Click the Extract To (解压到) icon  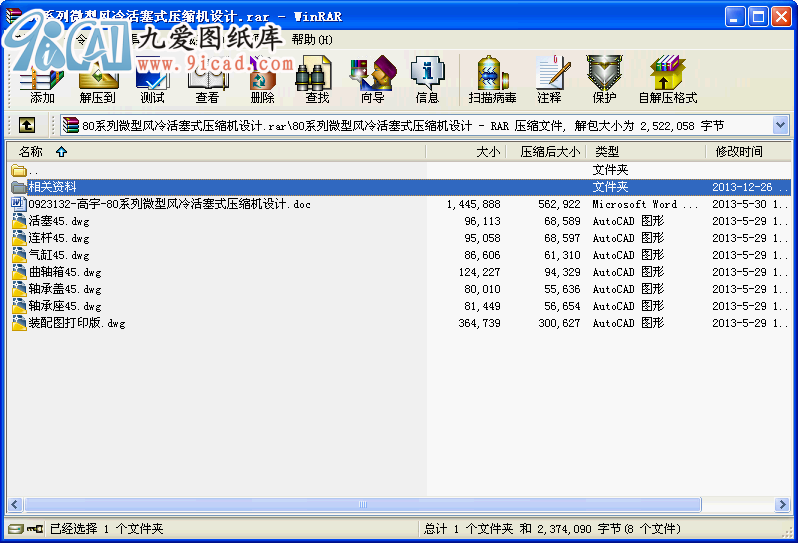coord(98,80)
